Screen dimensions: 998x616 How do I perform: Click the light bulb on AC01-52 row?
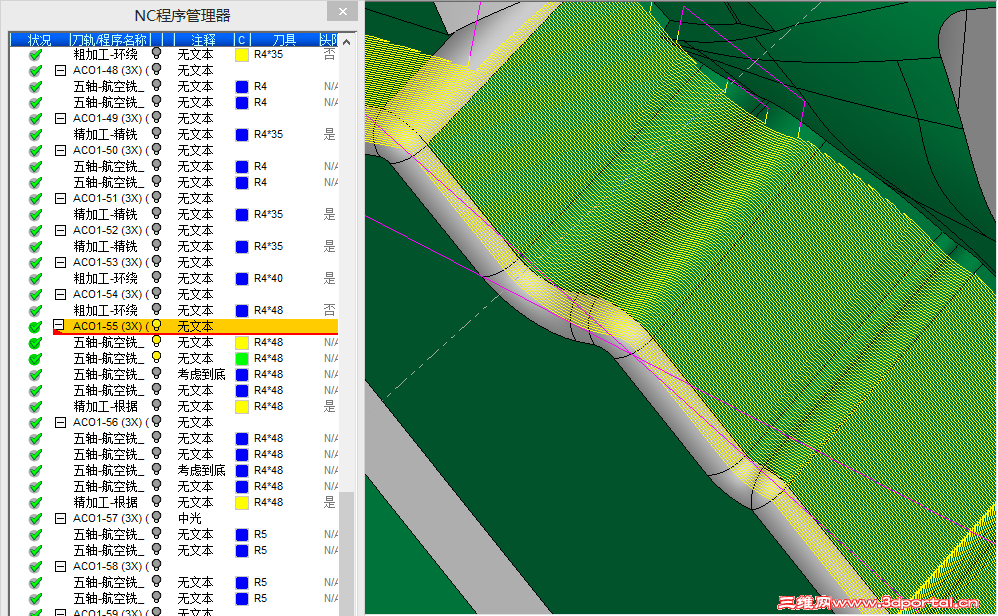tap(156, 230)
